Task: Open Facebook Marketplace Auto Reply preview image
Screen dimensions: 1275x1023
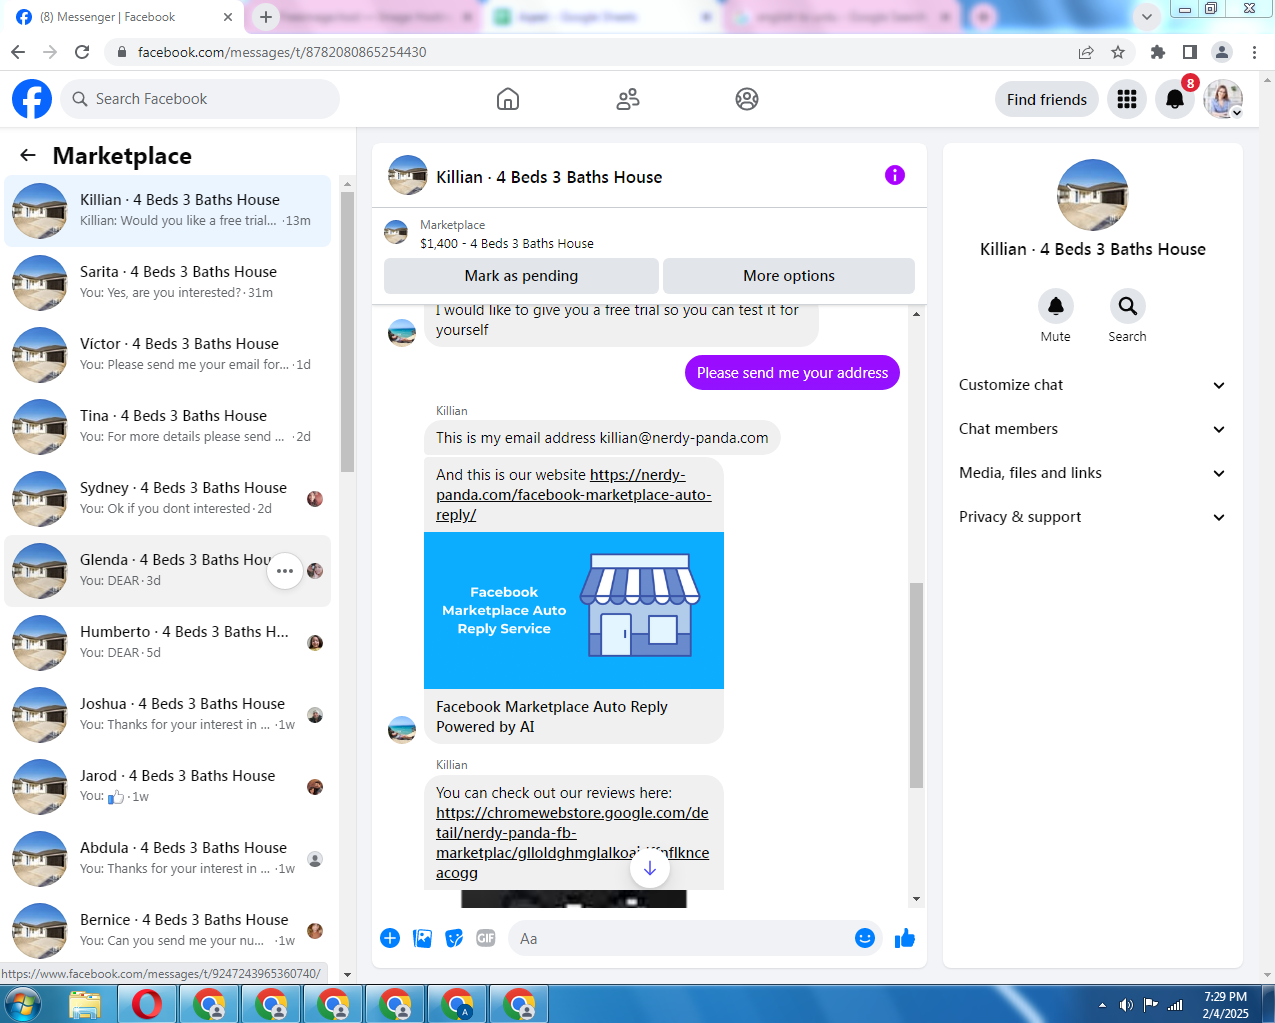Action: pos(574,610)
